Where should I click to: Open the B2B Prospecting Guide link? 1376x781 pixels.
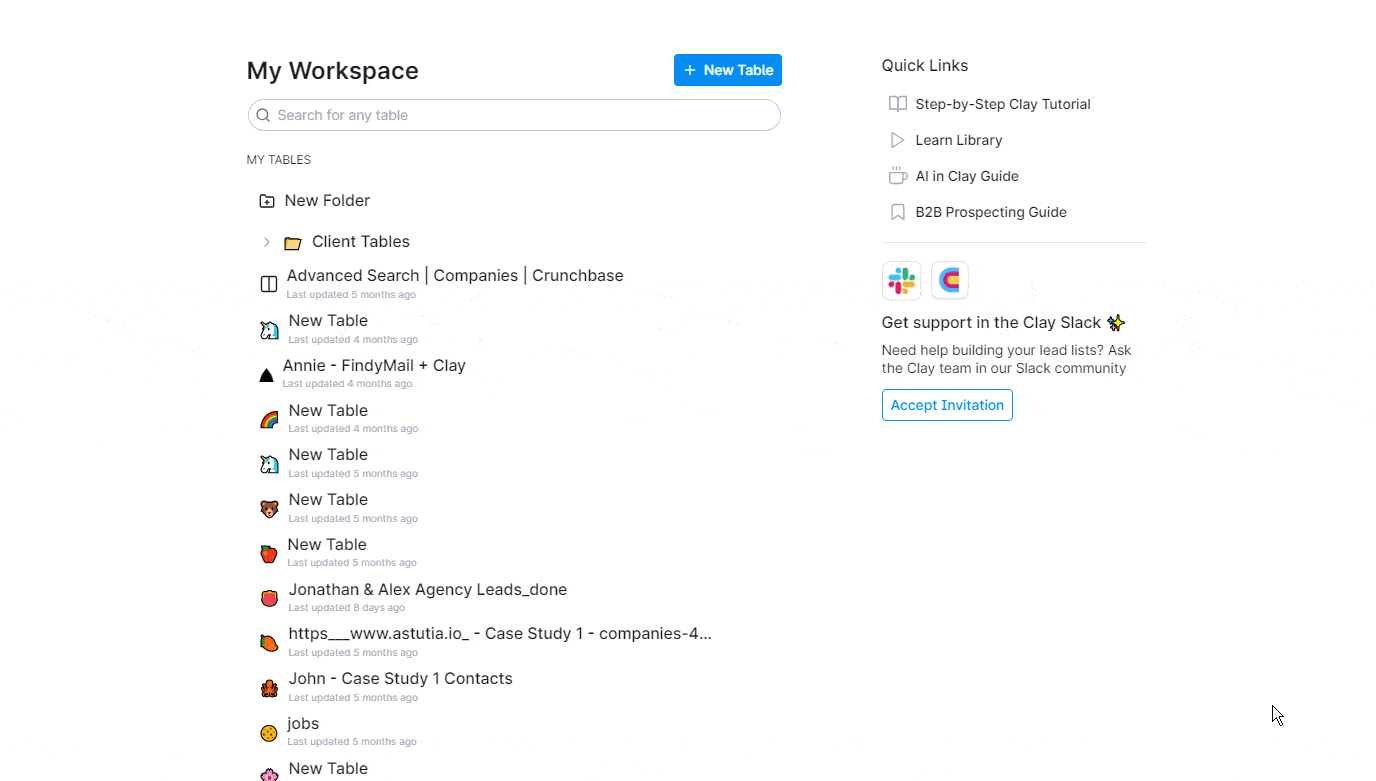991,212
